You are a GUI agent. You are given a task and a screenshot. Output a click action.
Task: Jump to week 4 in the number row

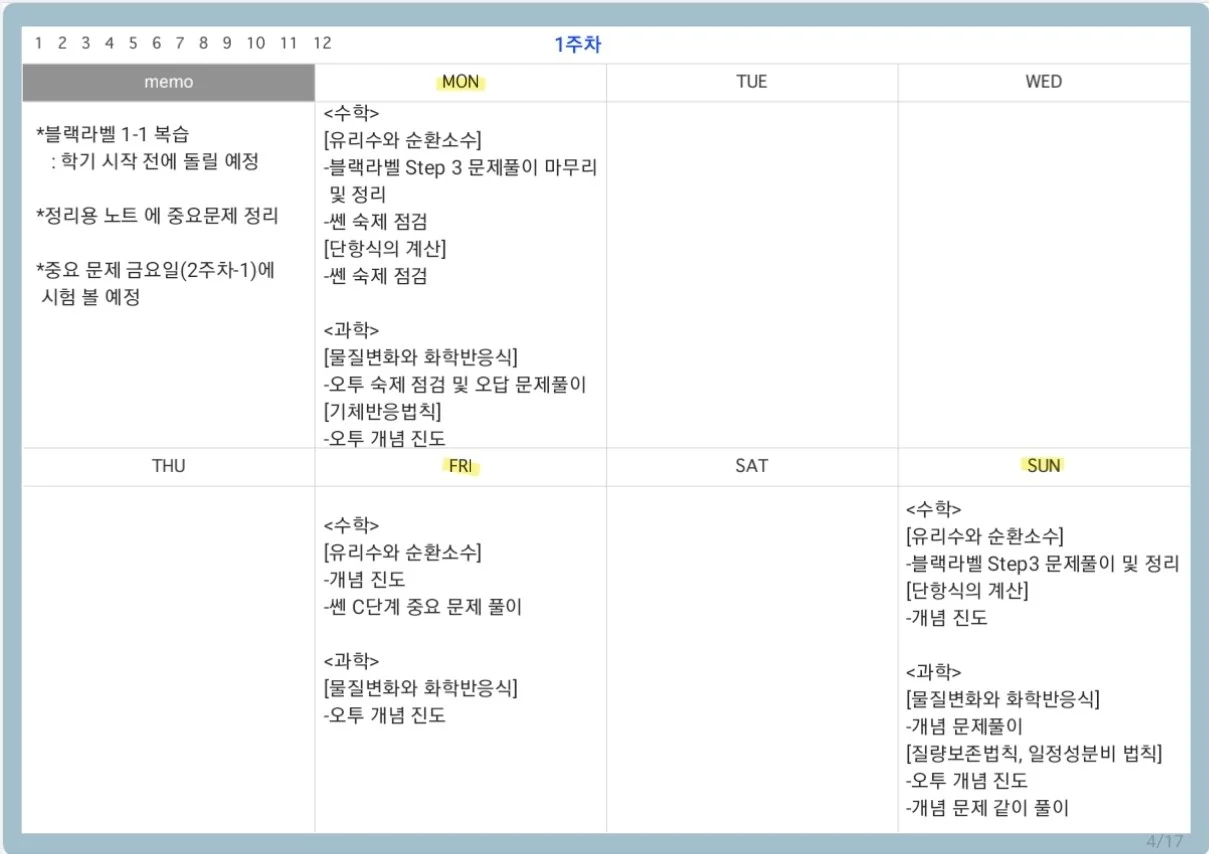click(109, 43)
